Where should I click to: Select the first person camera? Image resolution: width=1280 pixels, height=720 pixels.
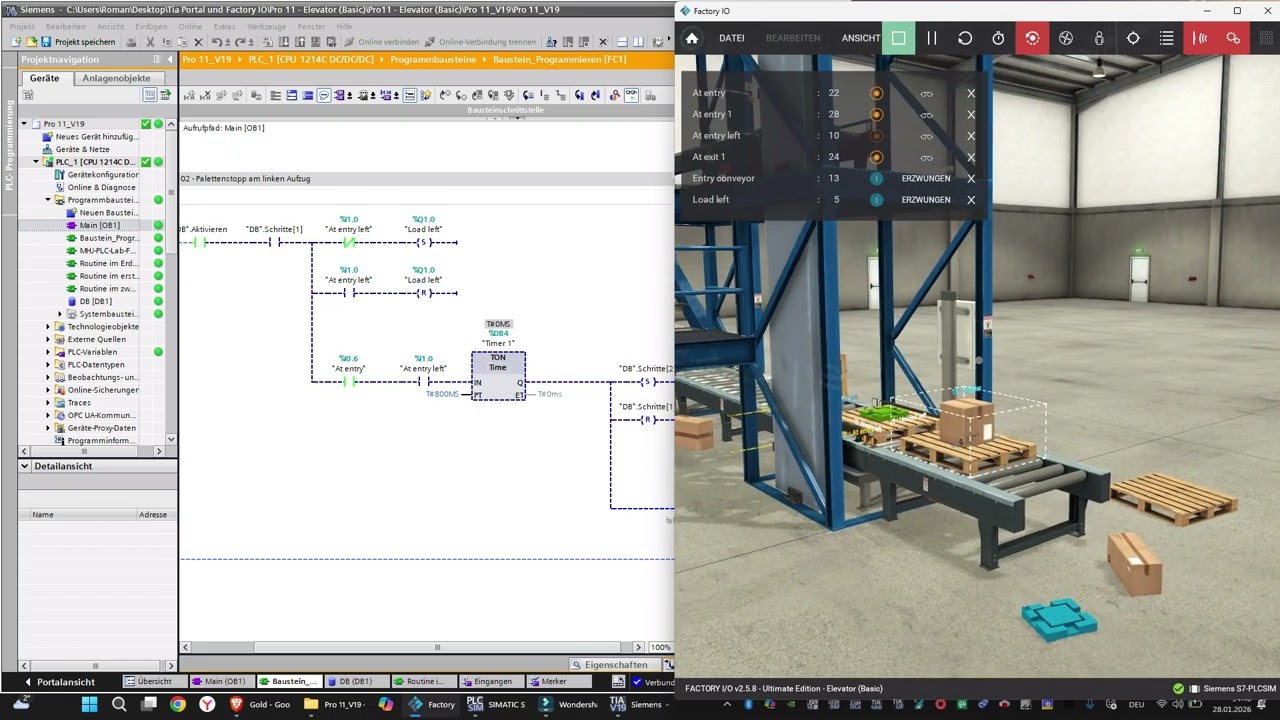point(1099,38)
